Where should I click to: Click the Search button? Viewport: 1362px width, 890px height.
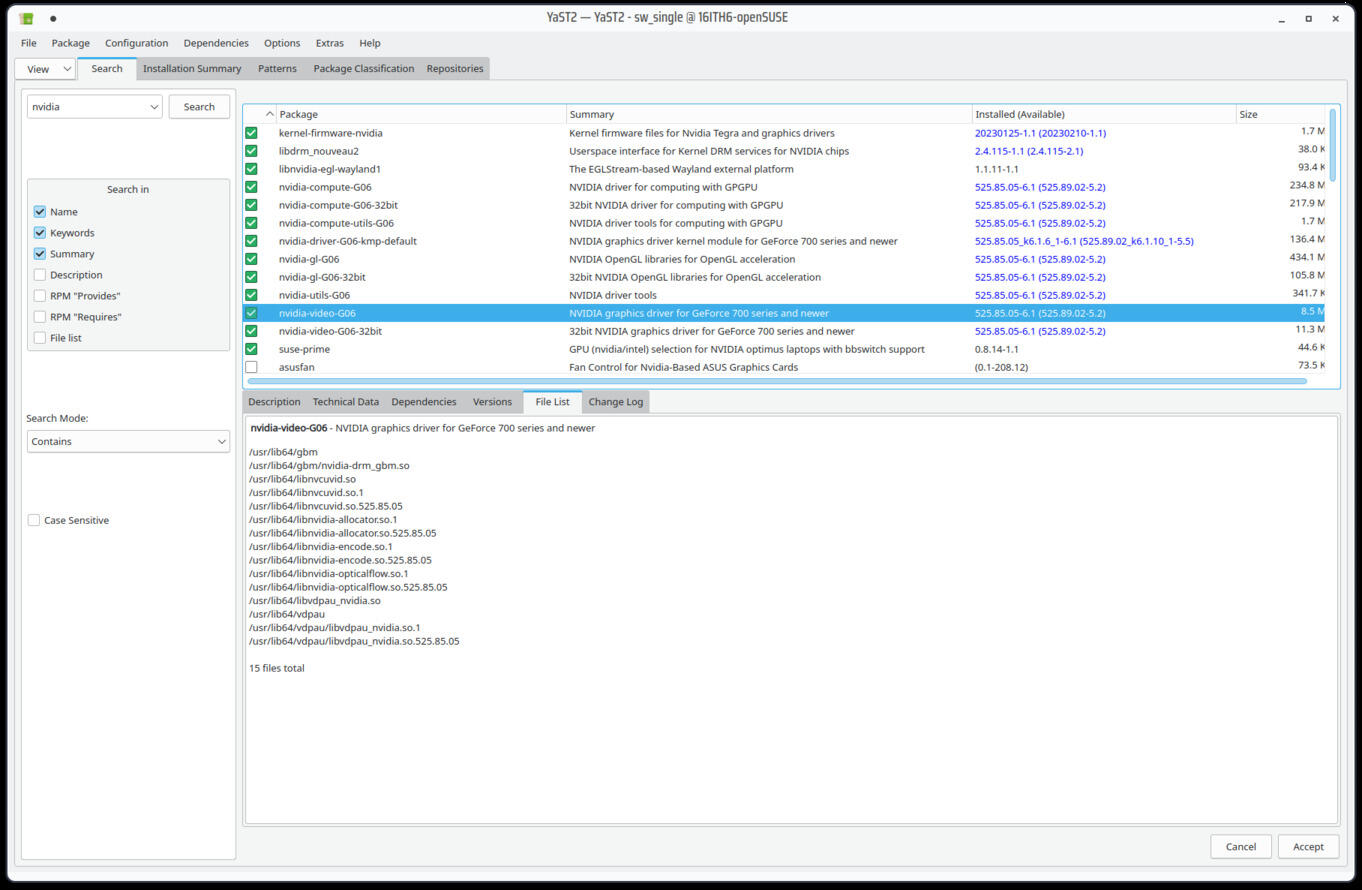(x=199, y=107)
